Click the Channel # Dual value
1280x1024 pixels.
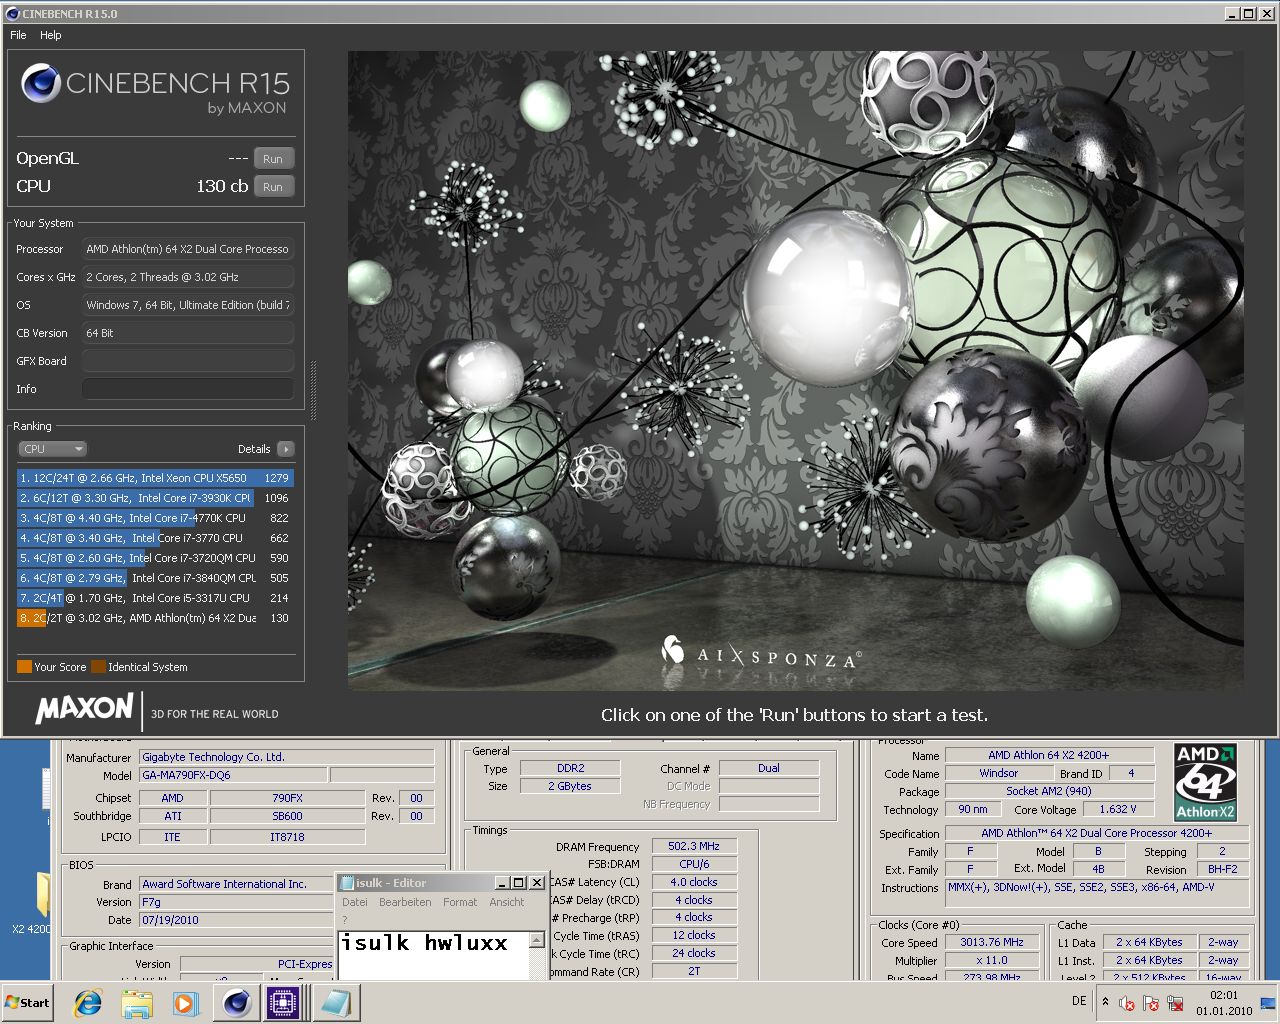768,768
